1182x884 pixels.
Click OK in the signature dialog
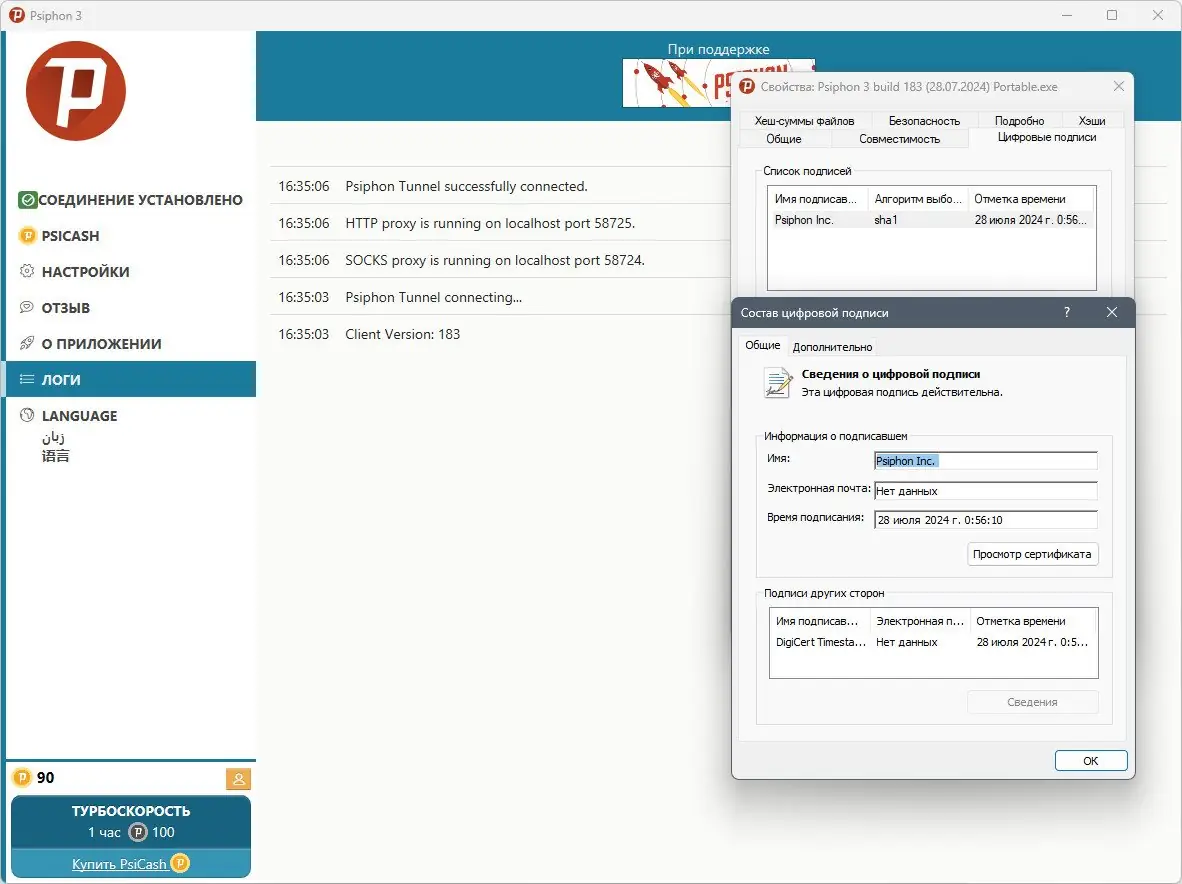point(1091,760)
